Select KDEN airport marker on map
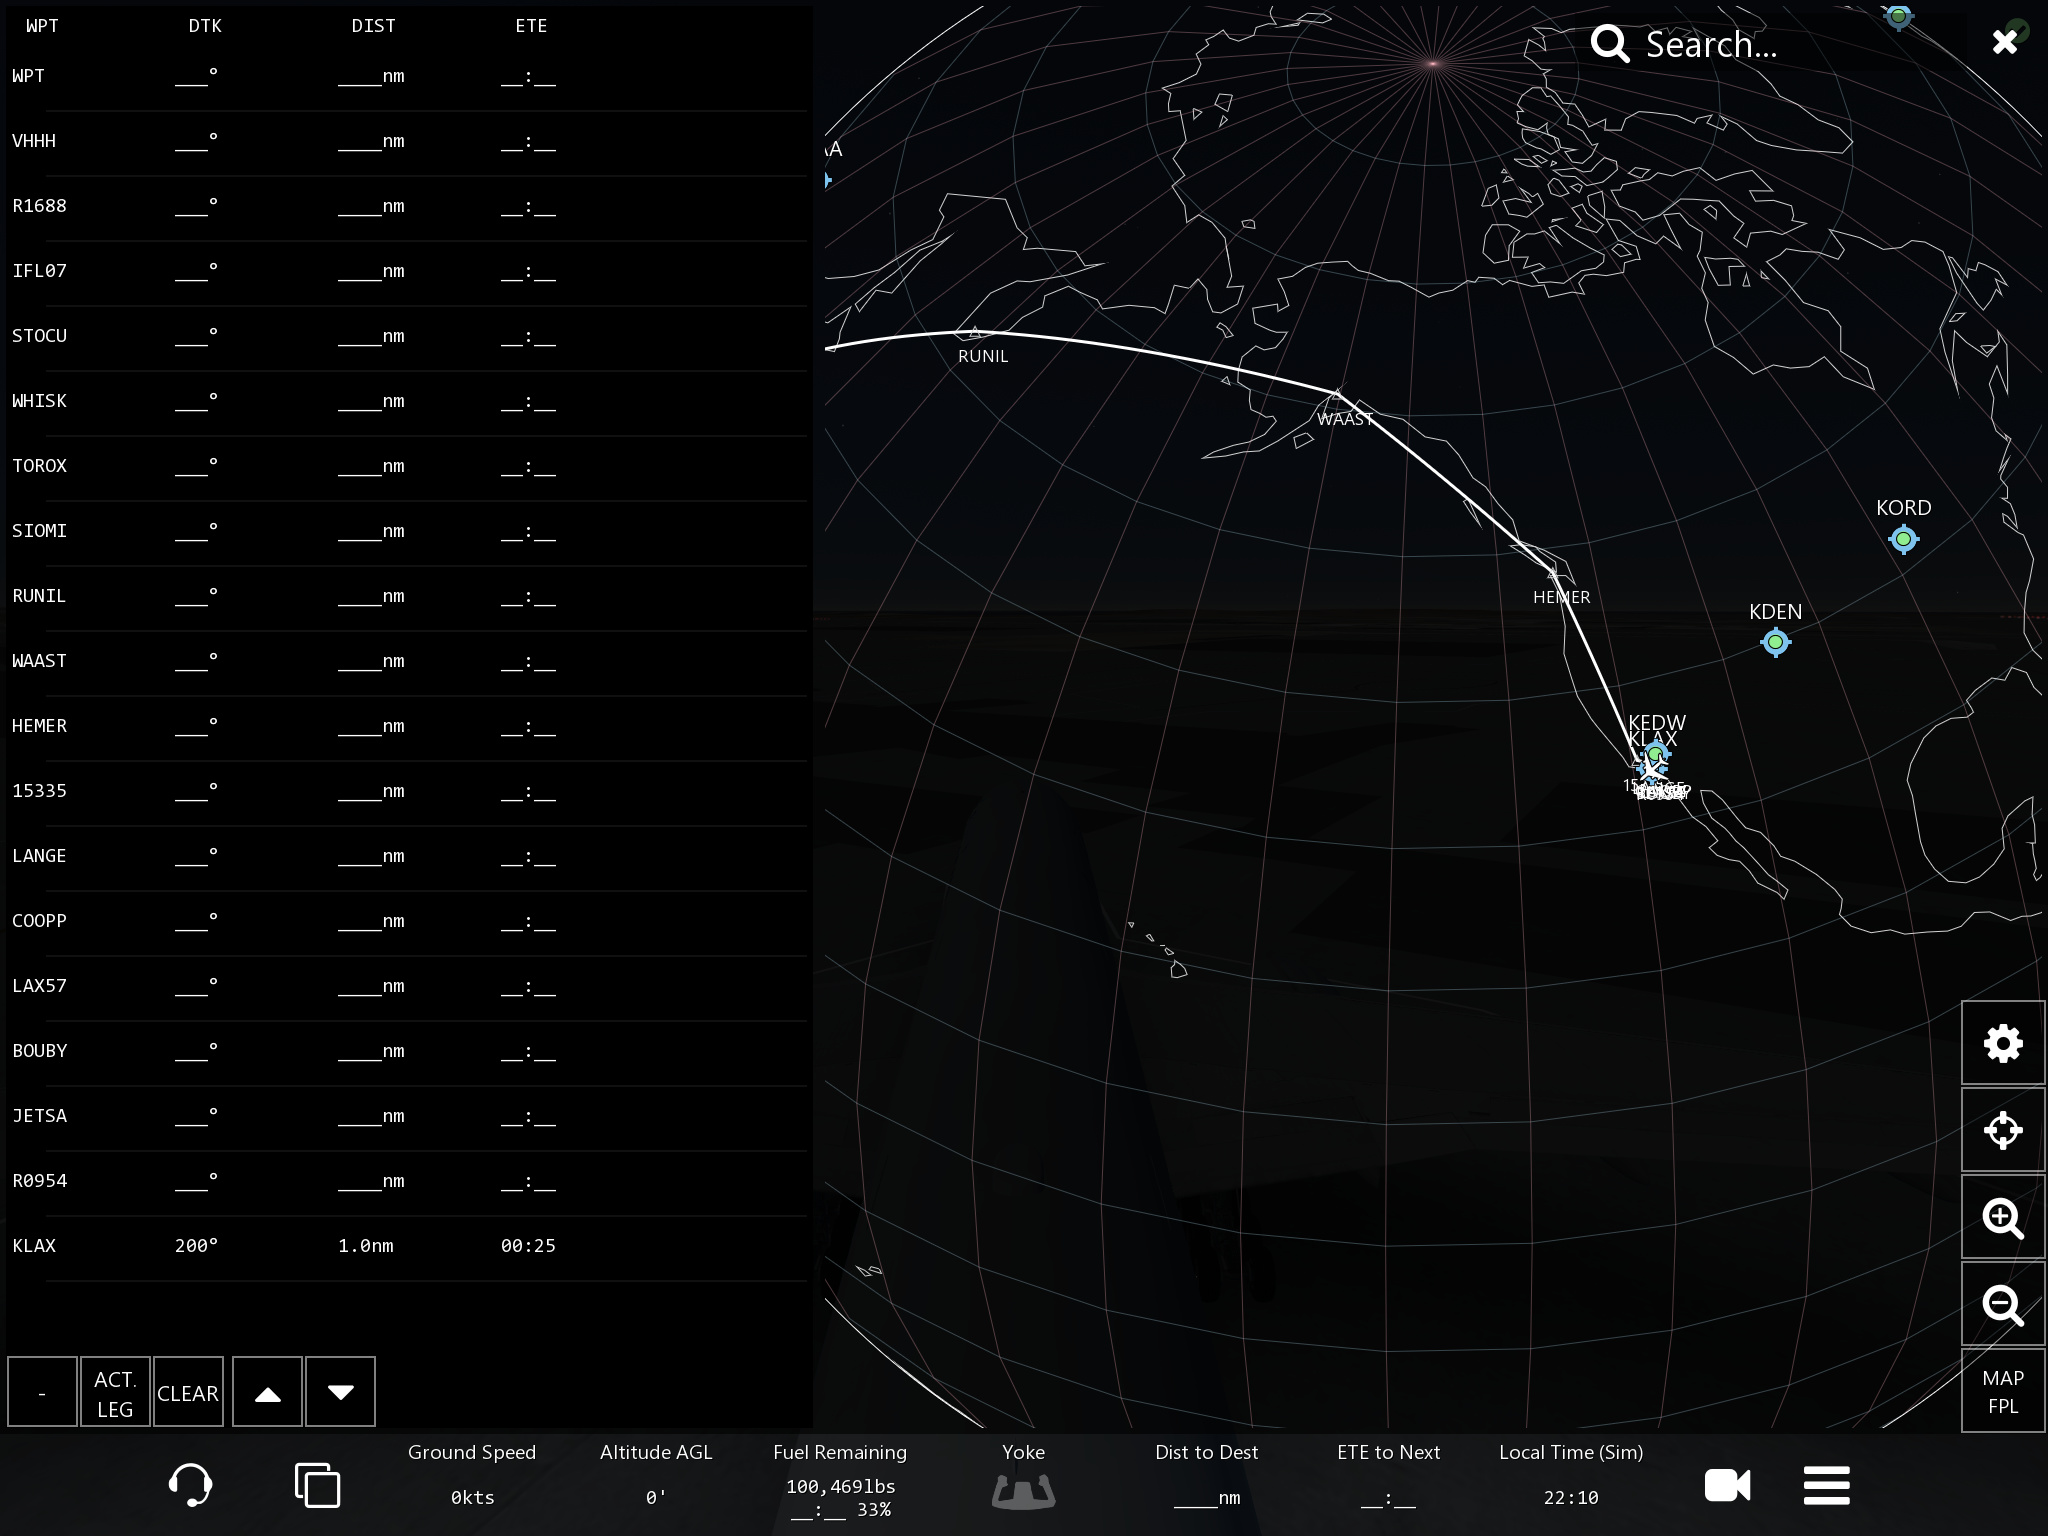The height and width of the screenshot is (1536, 2048). point(1775,642)
